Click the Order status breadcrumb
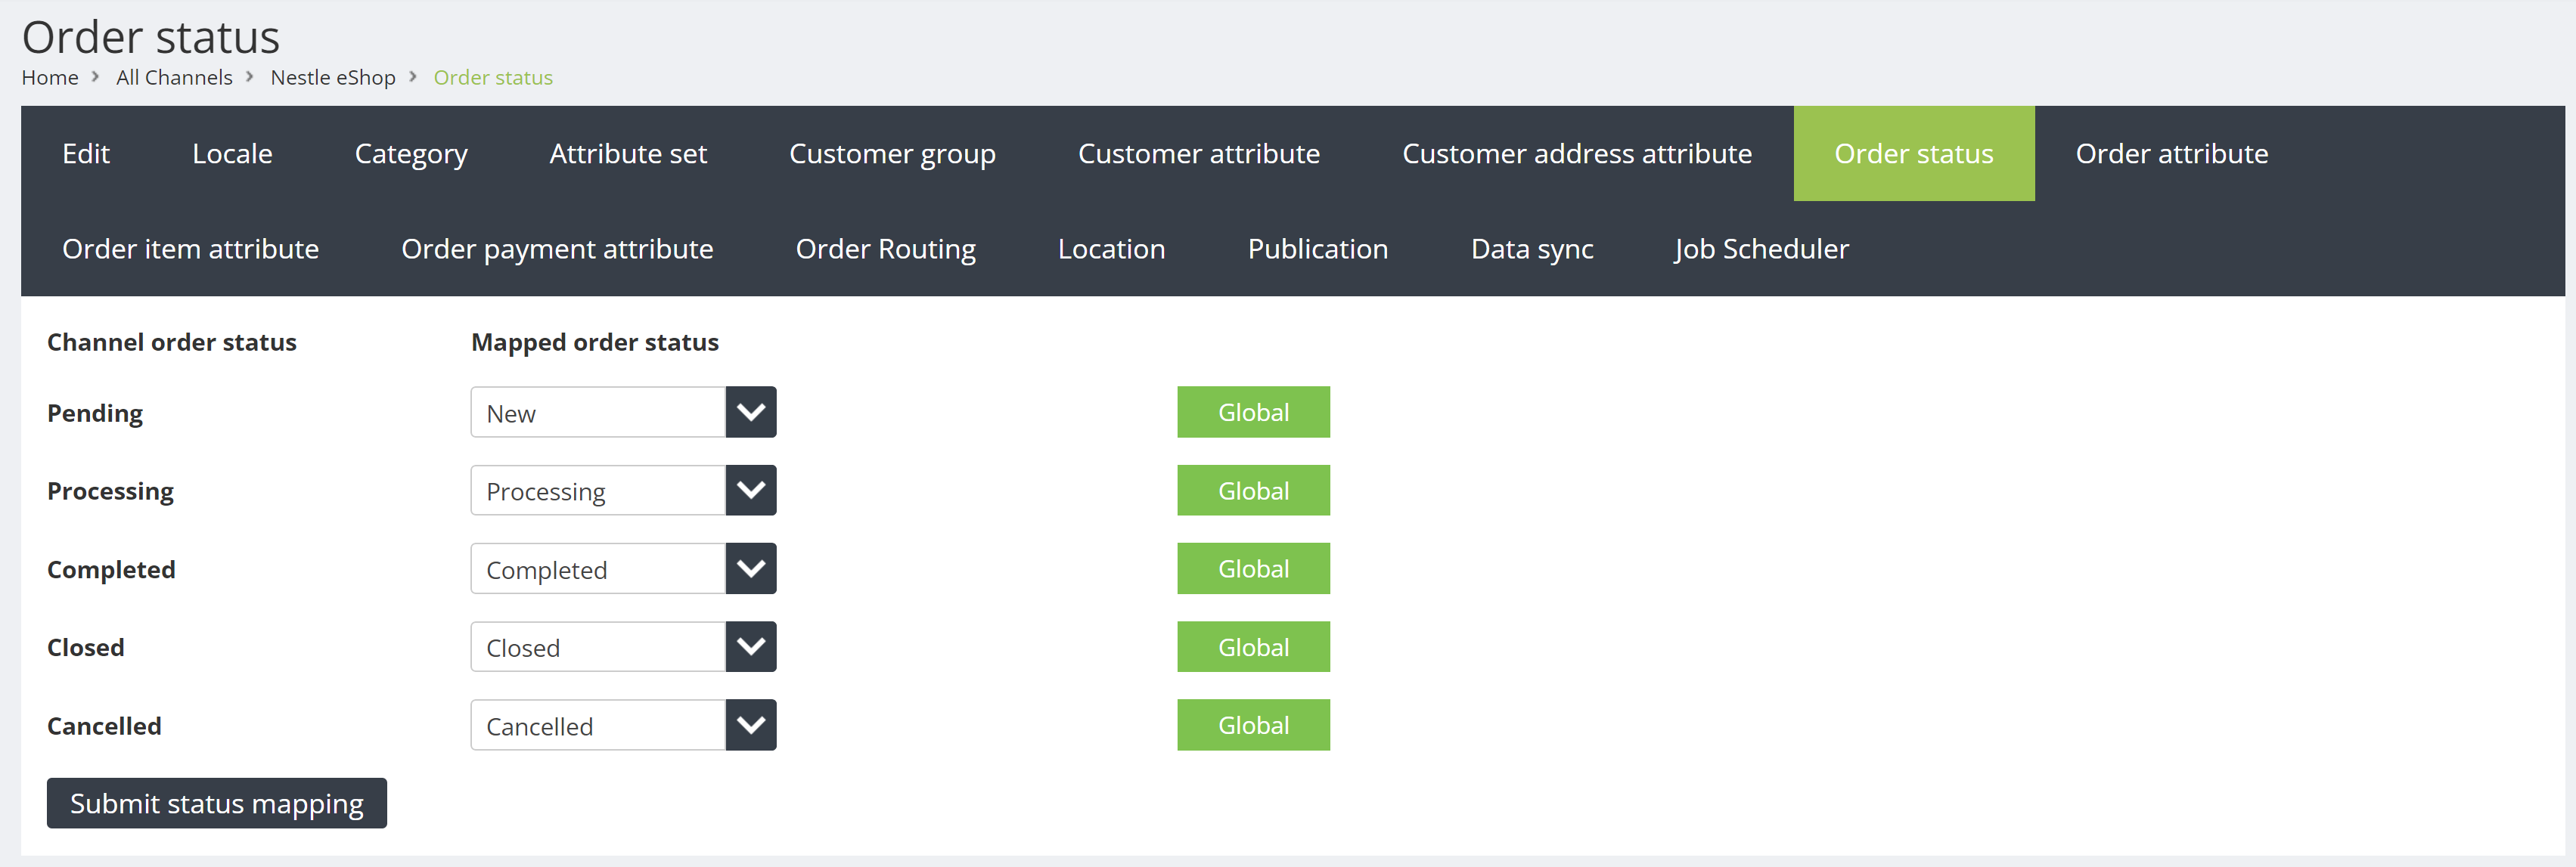The image size is (2576, 867). pos(493,78)
